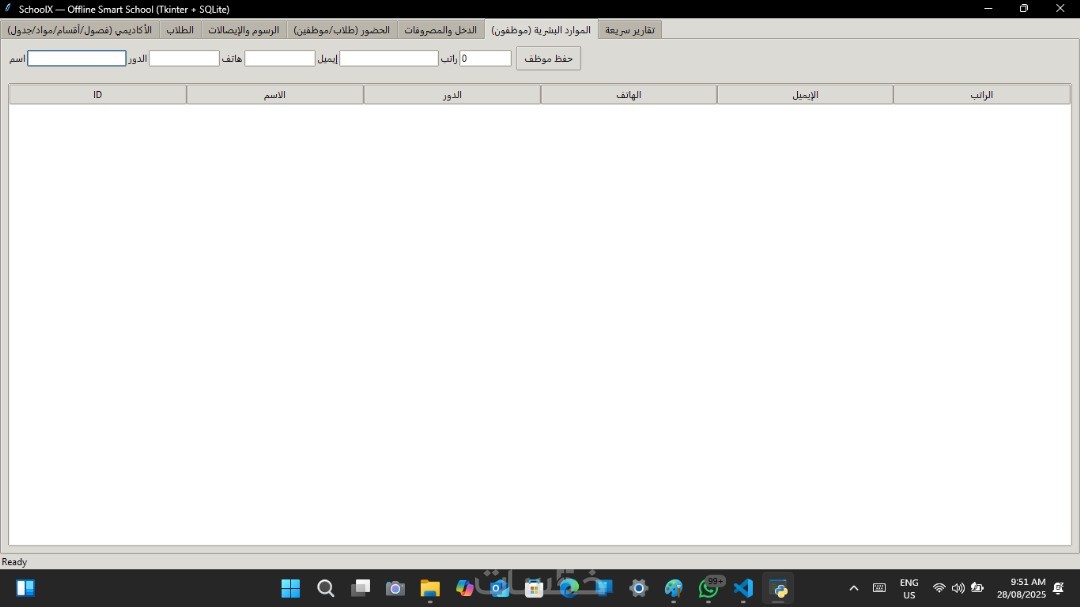Click the touch keyboard tray icon

[x=880, y=588]
